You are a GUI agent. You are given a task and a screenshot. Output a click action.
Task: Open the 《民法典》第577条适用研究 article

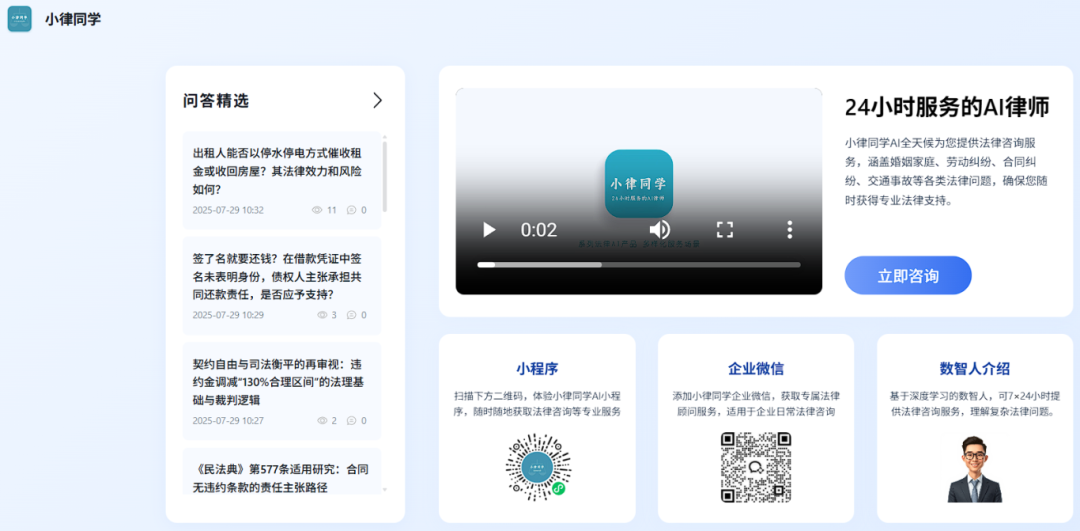point(280,478)
